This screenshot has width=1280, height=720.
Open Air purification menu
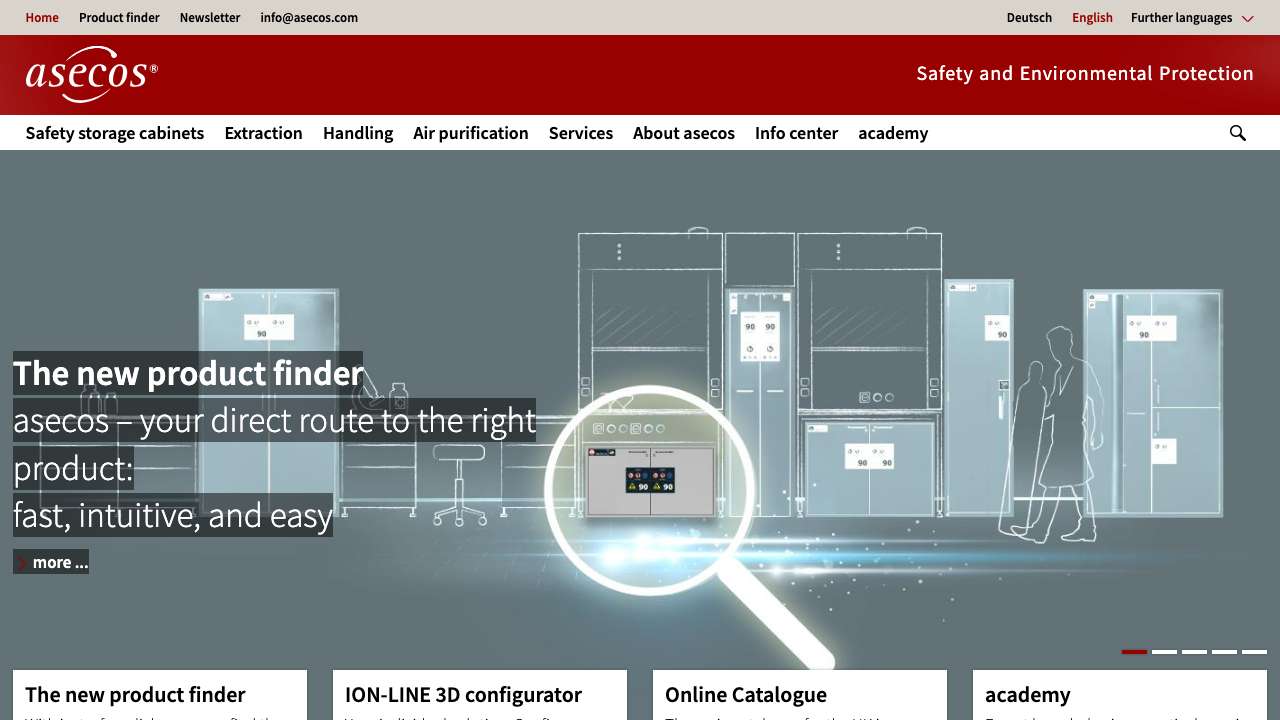[471, 133]
